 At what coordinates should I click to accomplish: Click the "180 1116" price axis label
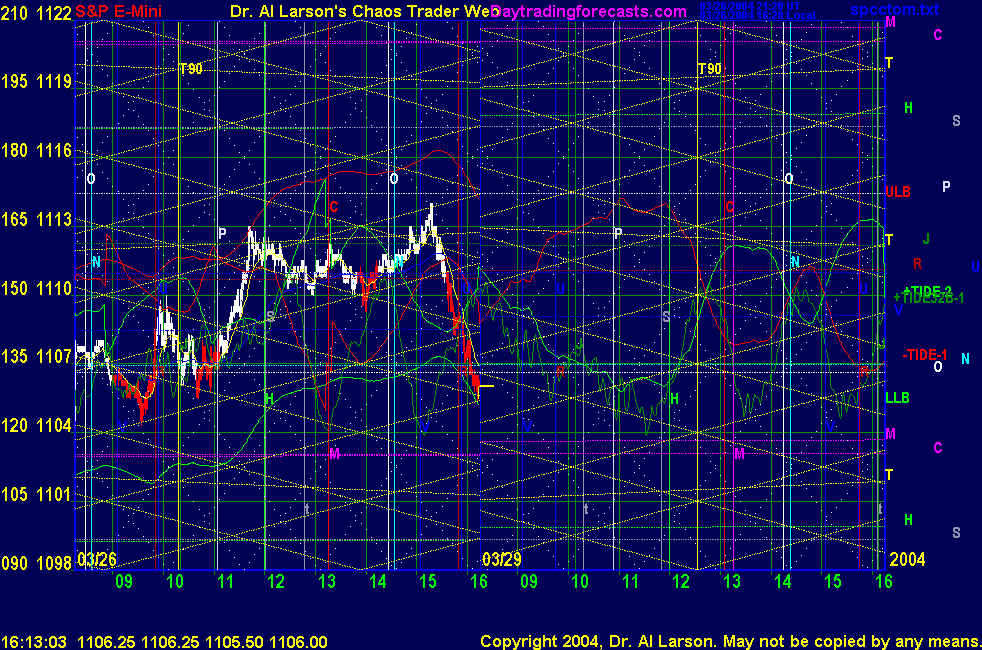(x=36, y=150)
